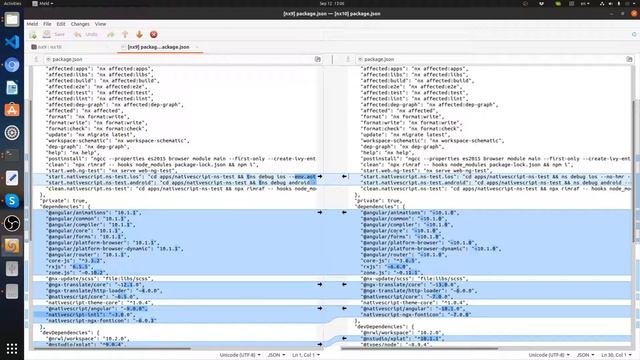Open Skype from dock
This screenshot has width=640, height=360.
(x=12, y=200)
